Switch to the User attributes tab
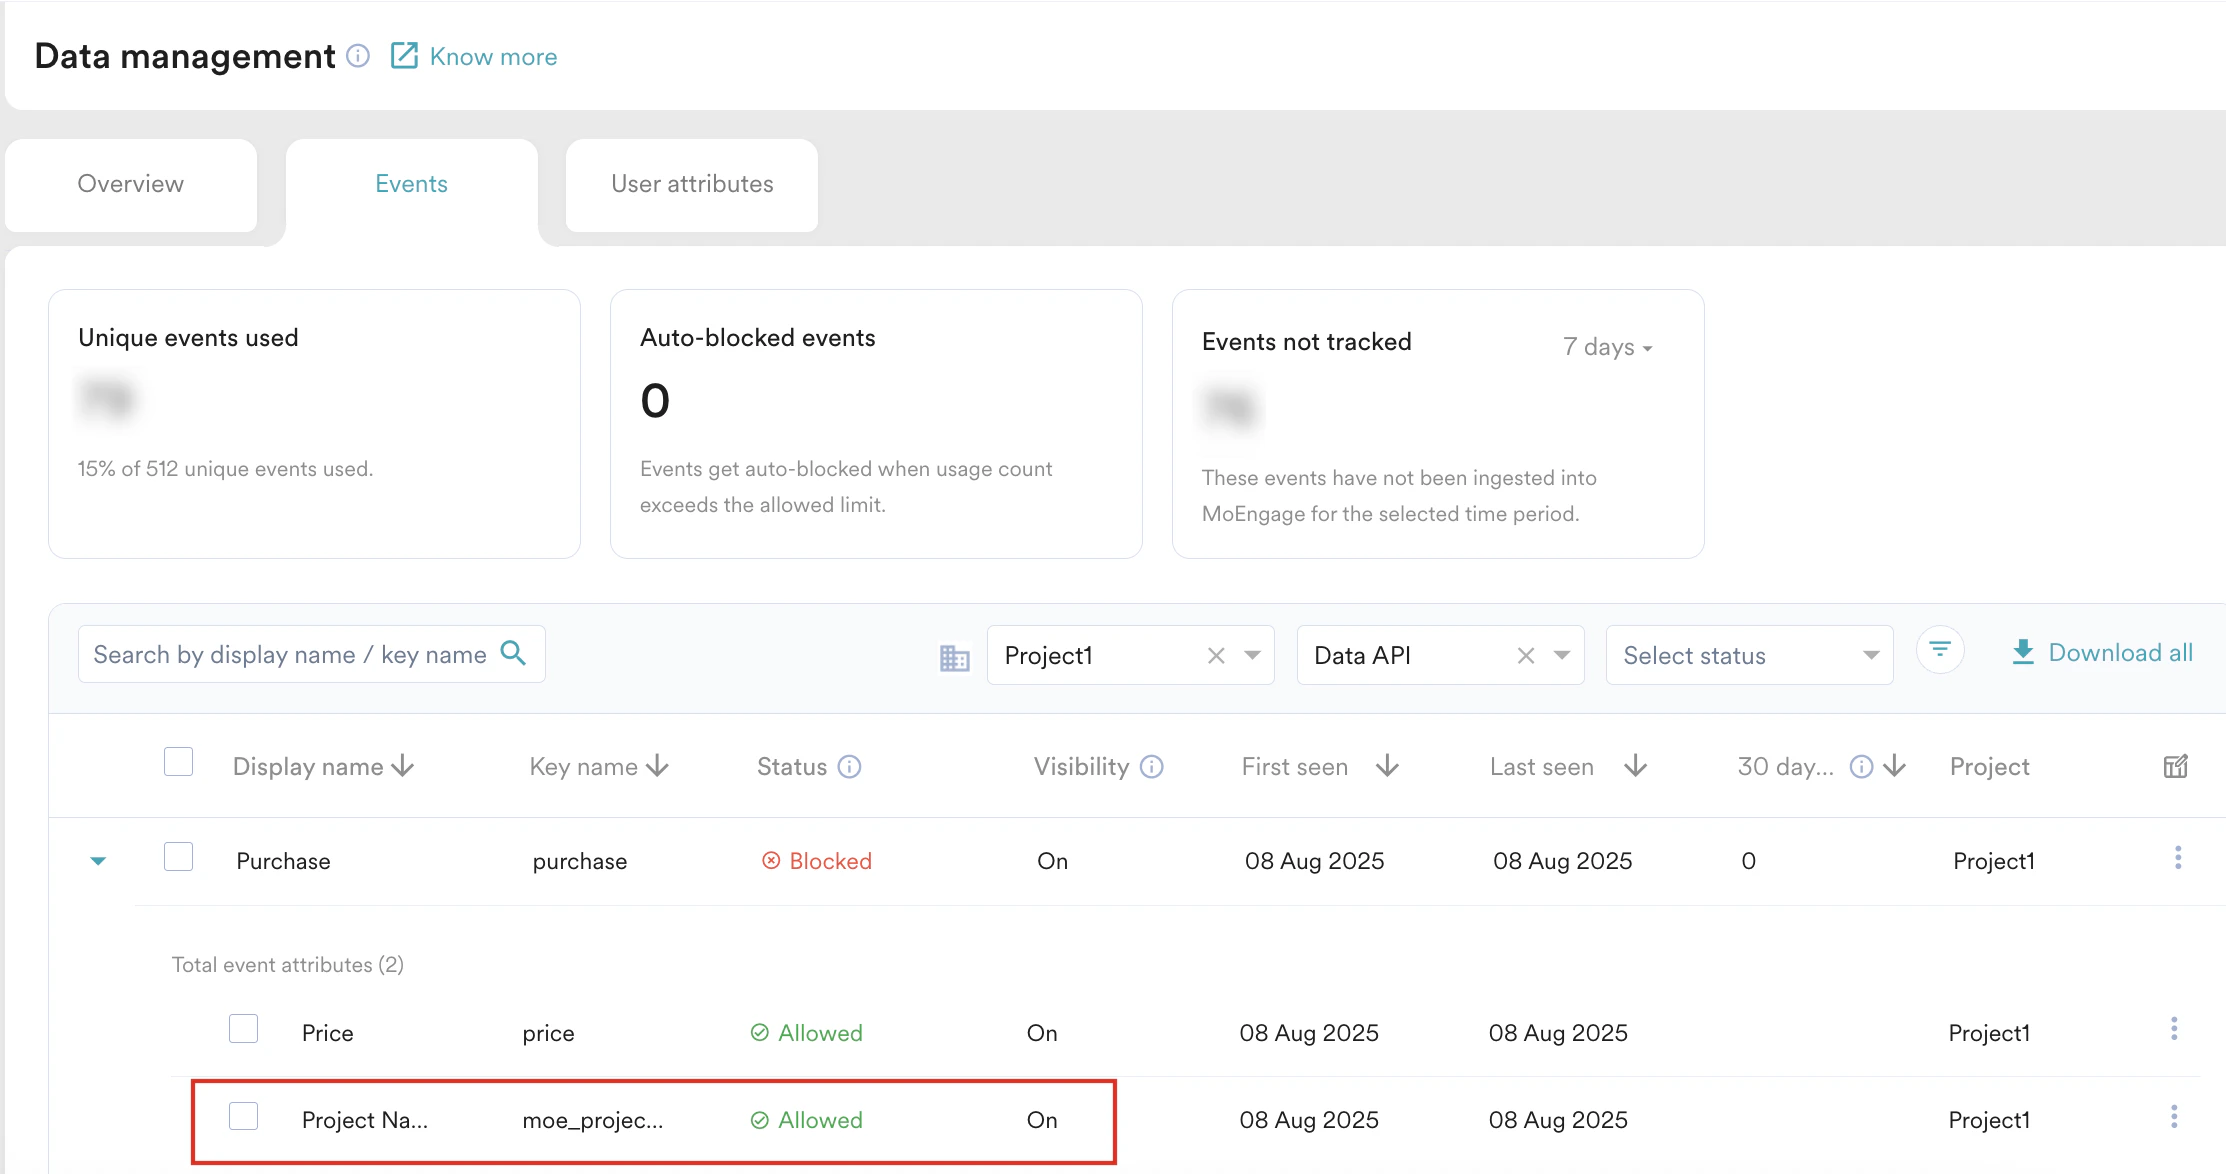Image resolution: width=2226 pixels, height=1174 pixels. [692, 184]
